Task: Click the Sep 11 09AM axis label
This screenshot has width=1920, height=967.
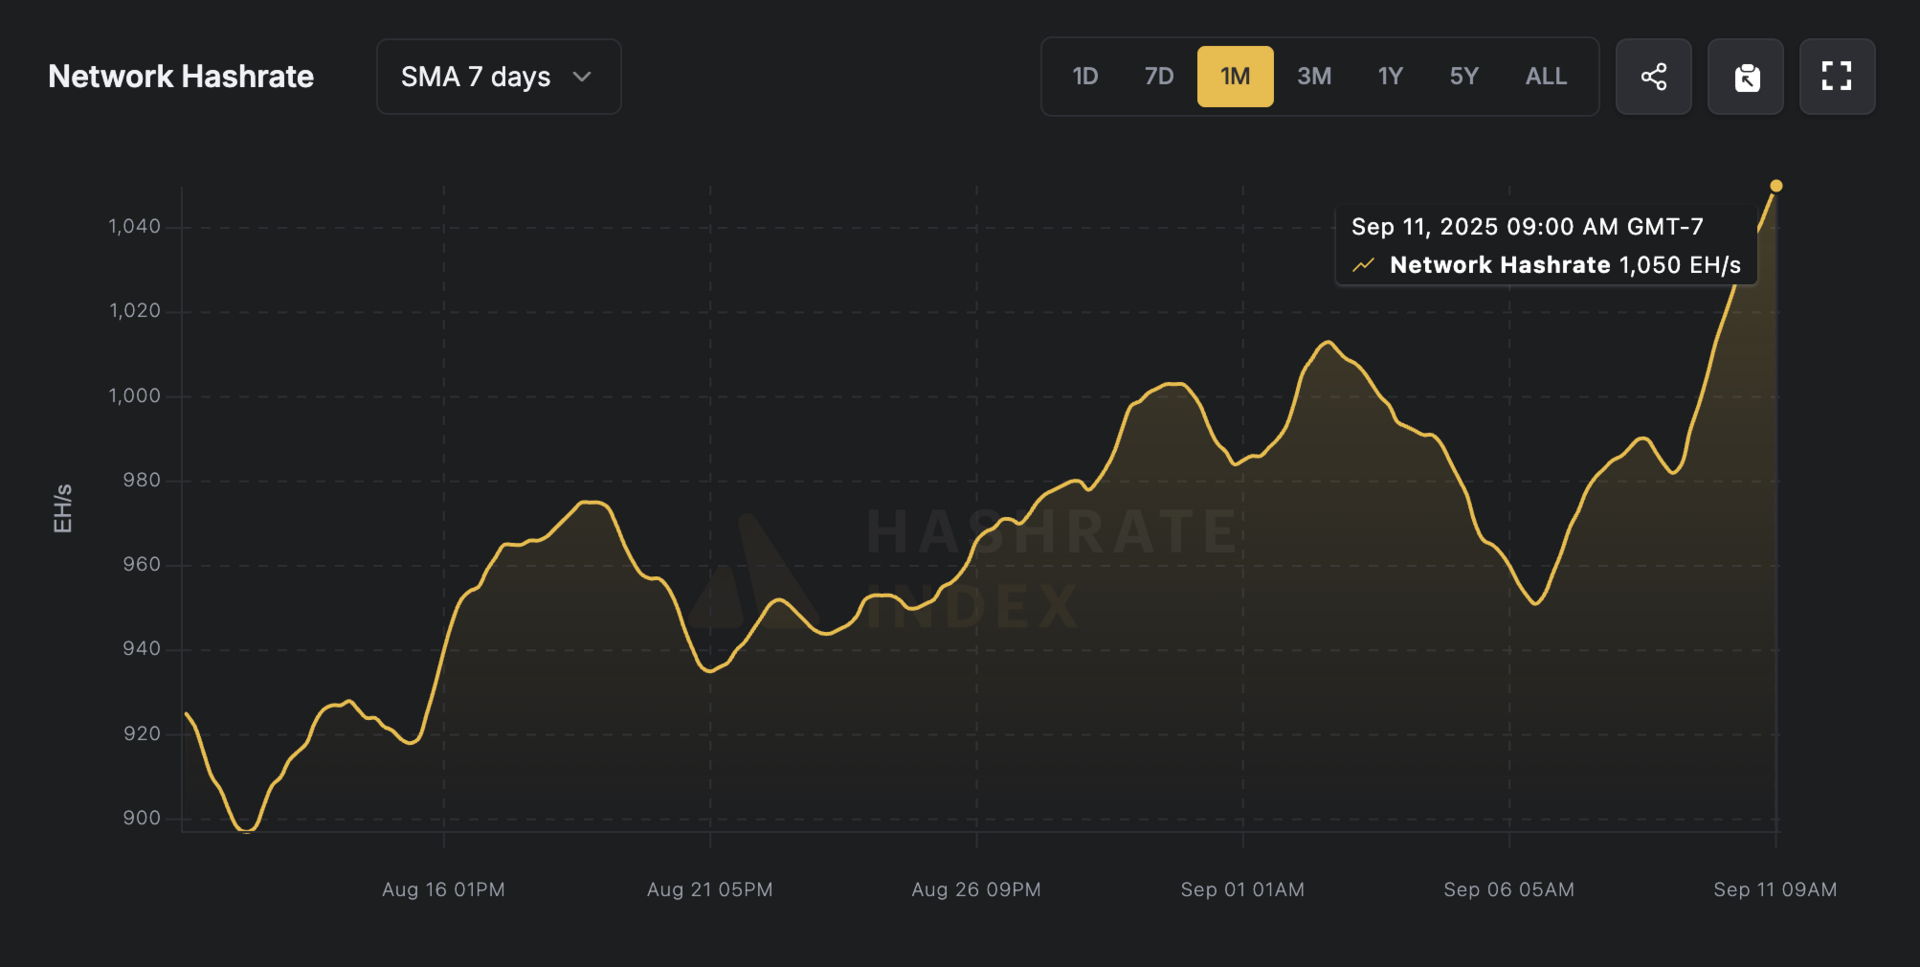Action: click(1775, 889)
